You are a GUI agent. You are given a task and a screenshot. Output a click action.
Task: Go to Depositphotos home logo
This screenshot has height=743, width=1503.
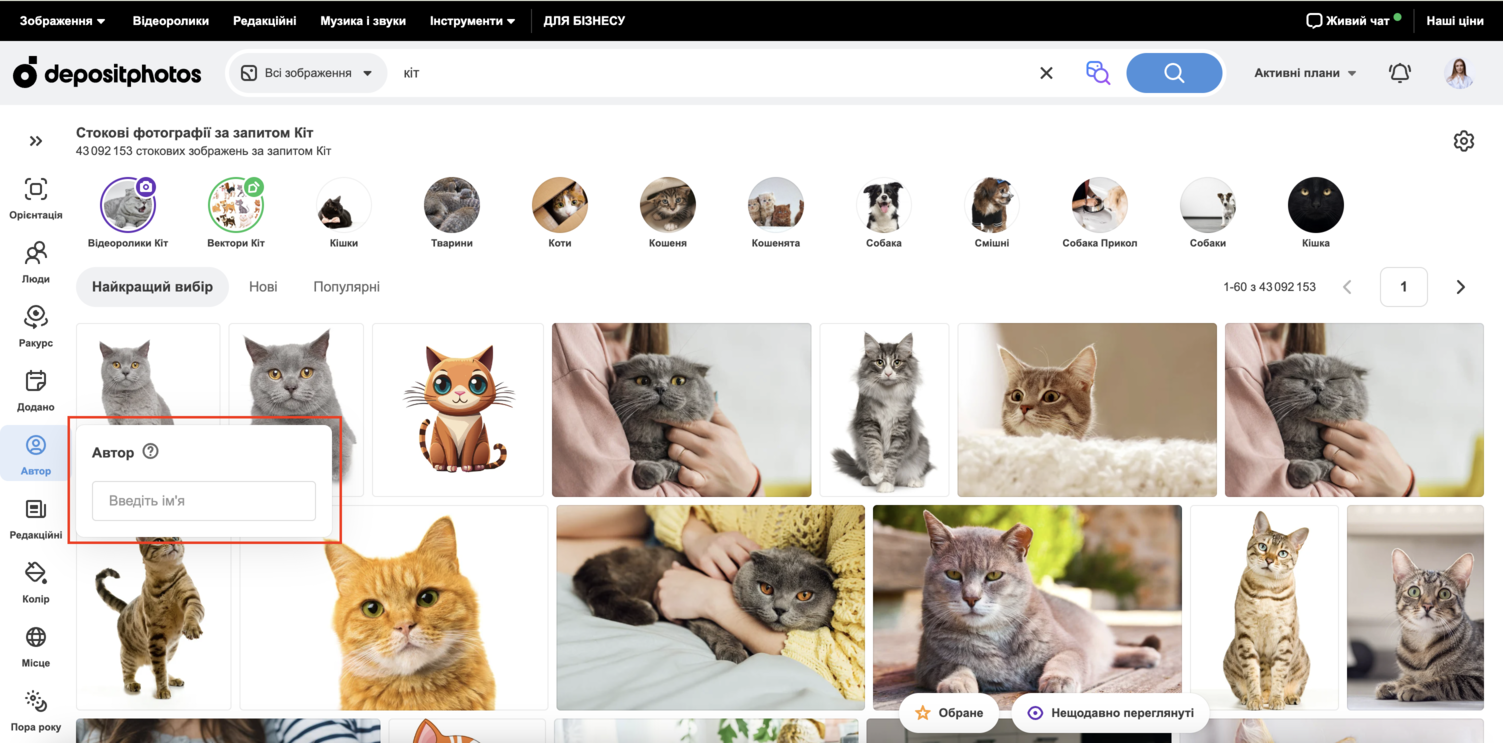point(107,73)
